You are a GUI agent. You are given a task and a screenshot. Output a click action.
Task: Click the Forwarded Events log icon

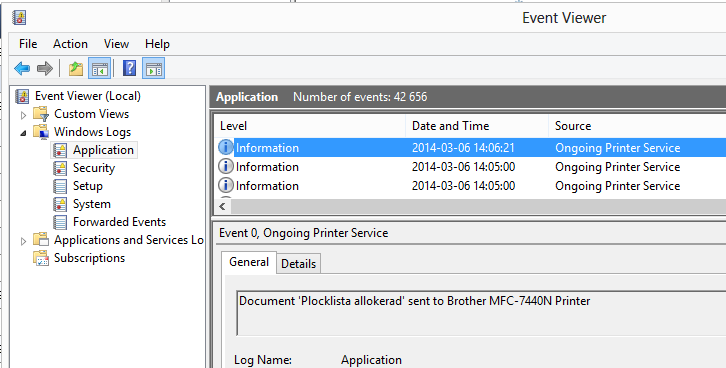tap(60, 222)
